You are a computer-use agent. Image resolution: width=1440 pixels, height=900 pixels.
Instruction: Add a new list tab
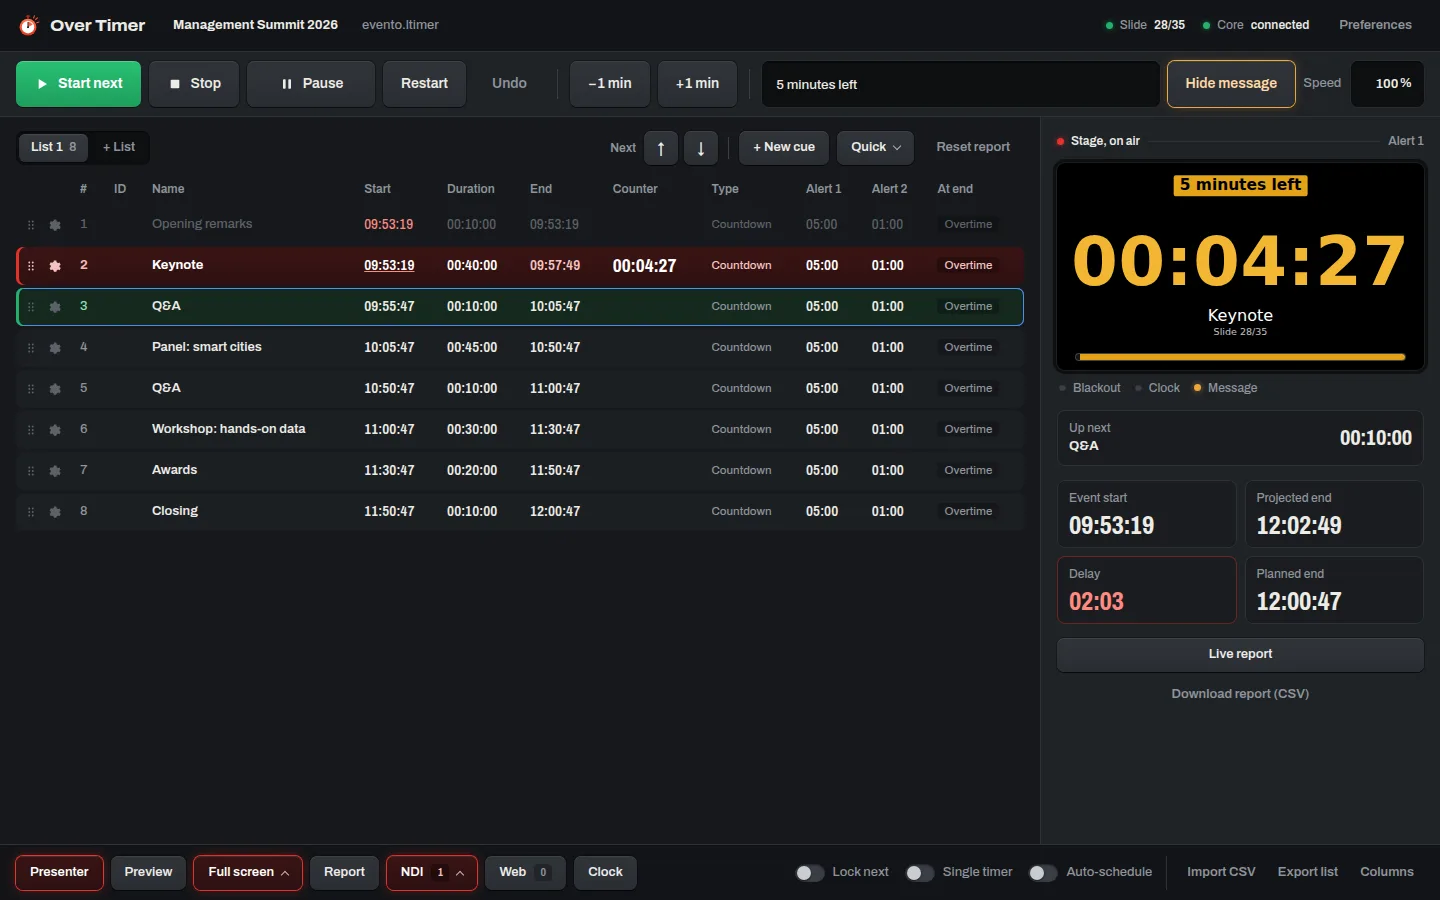[x=119, y=148]
